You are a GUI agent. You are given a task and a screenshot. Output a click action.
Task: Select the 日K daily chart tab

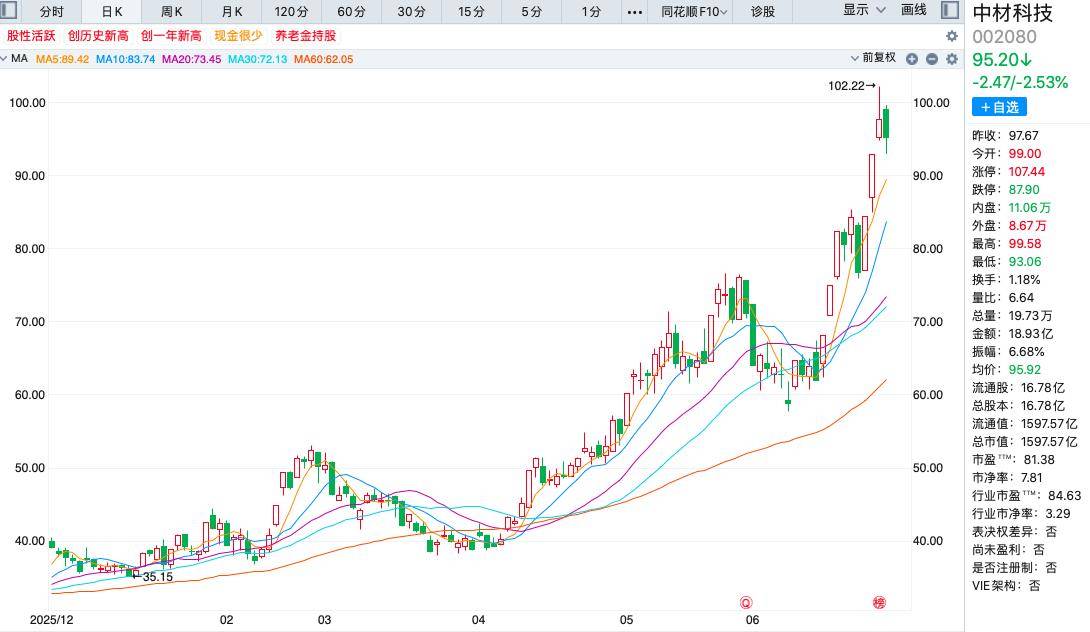tap(112, 12)
